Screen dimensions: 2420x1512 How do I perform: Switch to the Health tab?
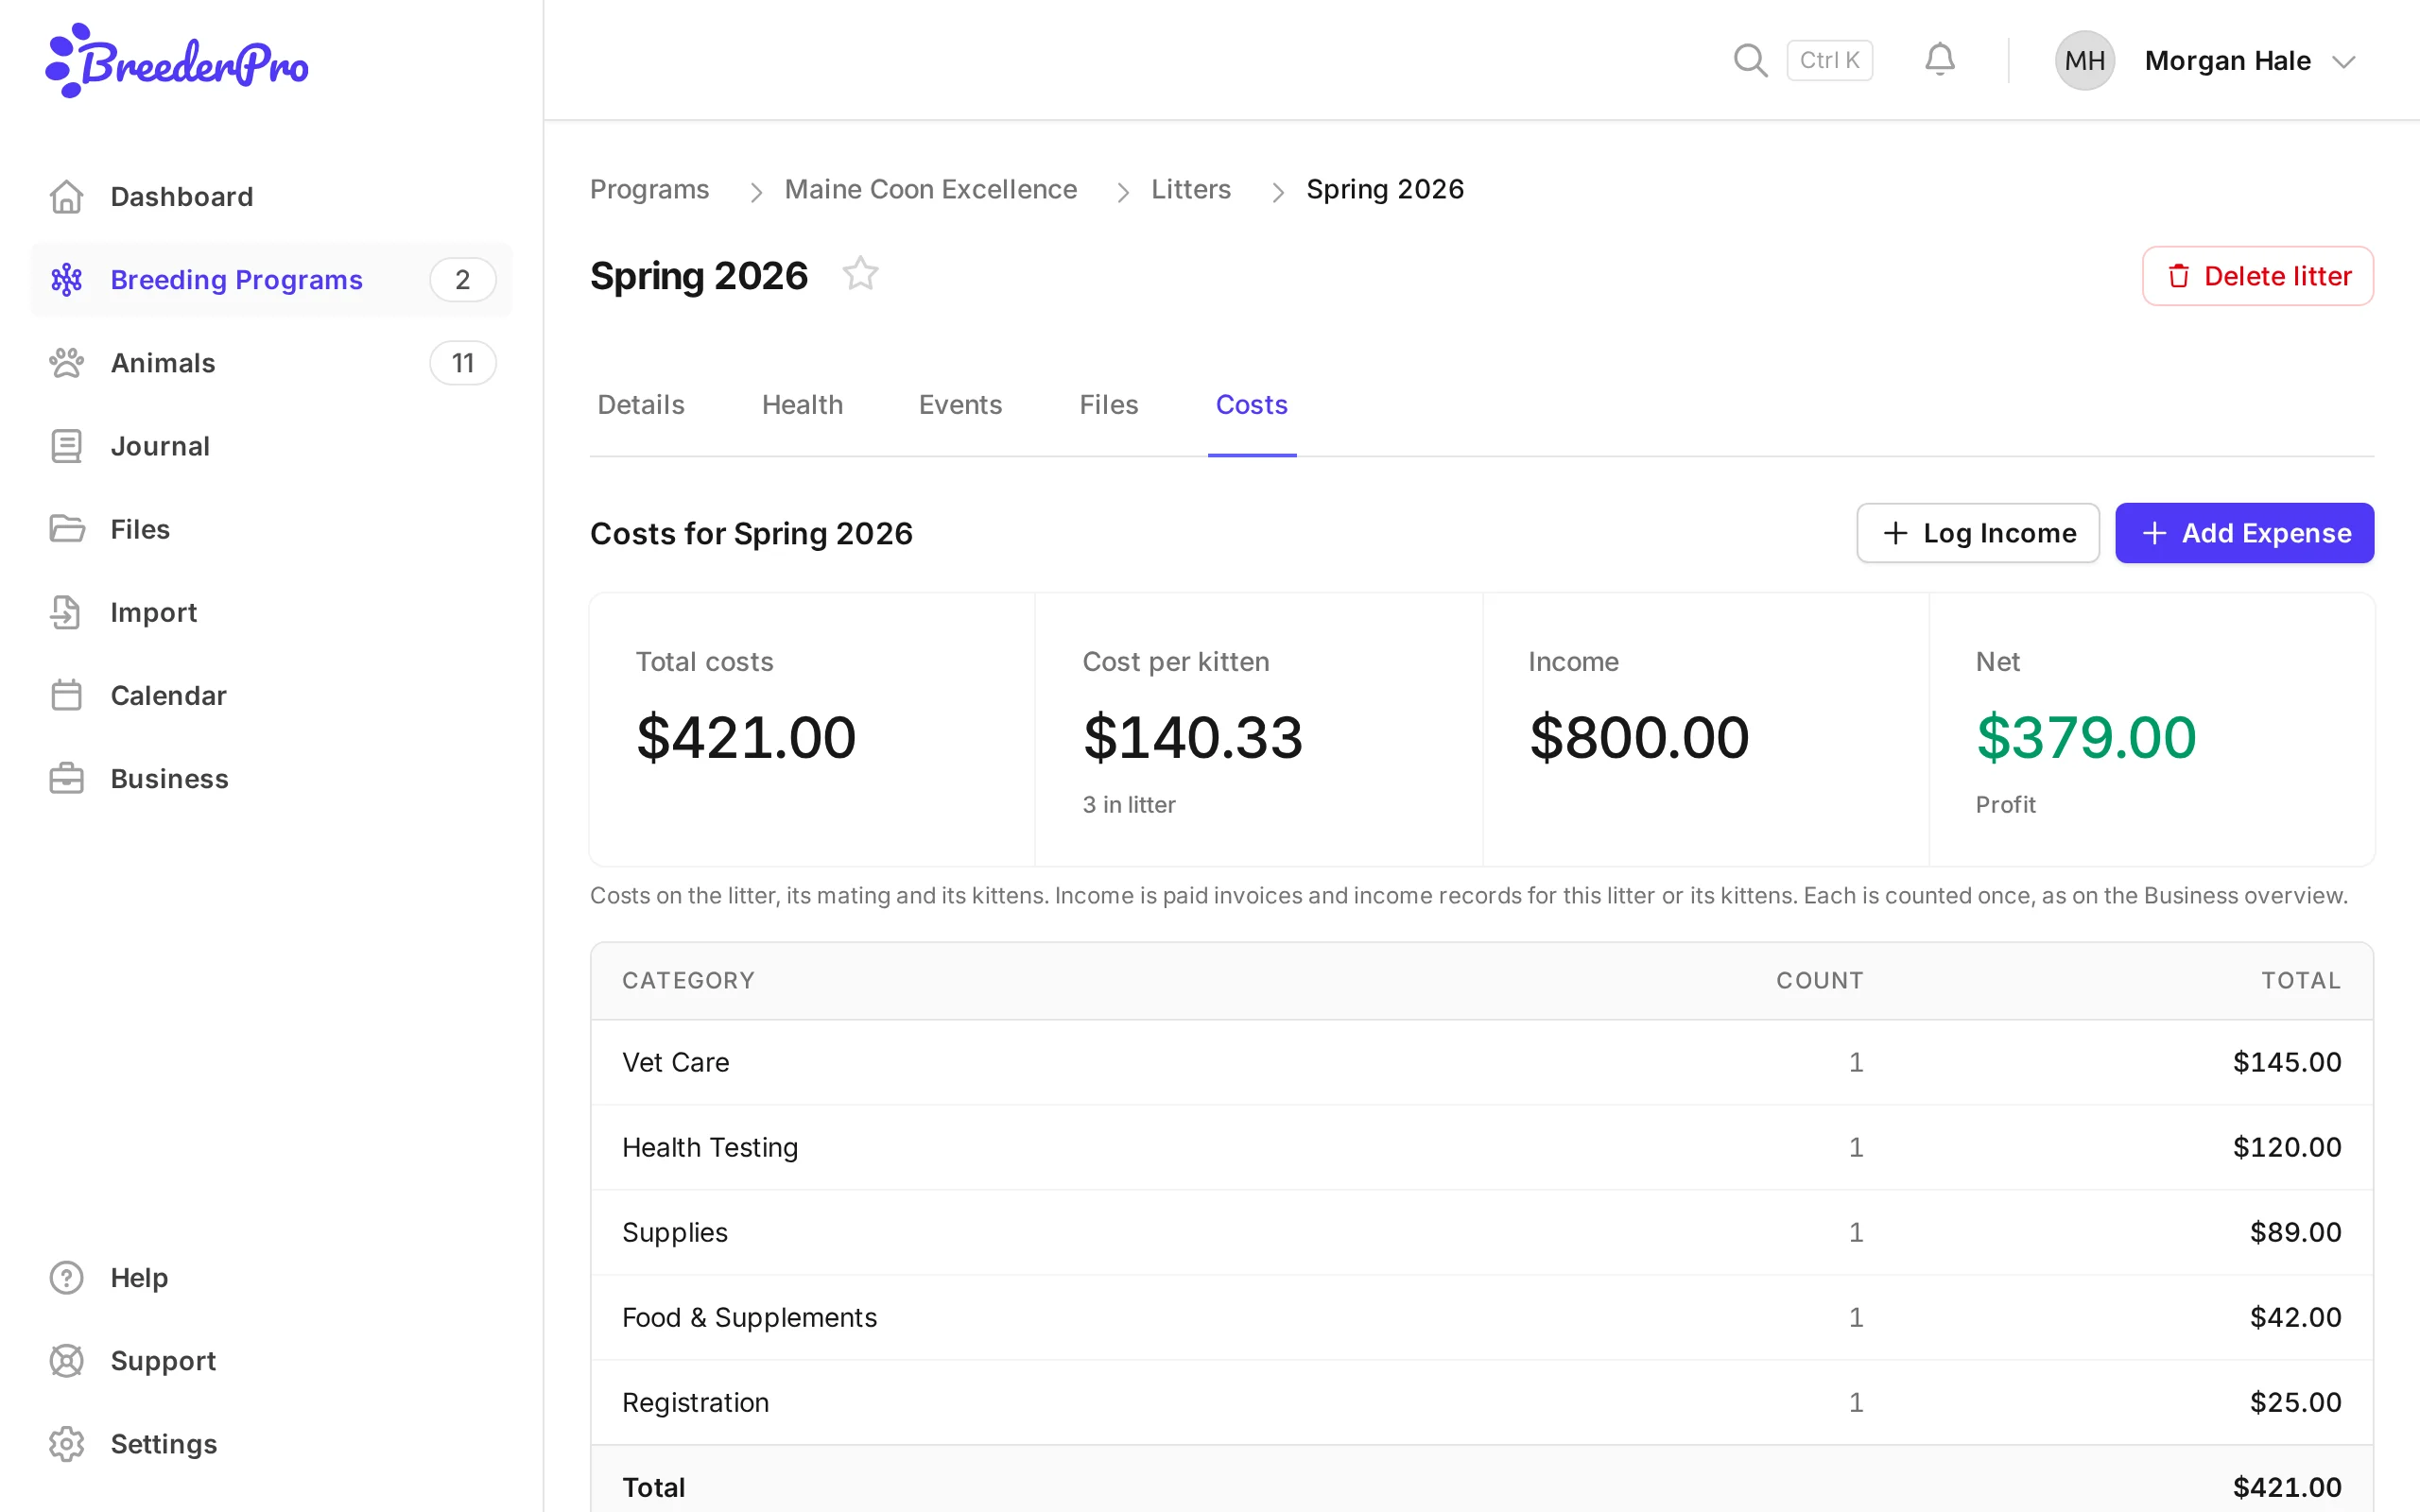coord(802,405)
